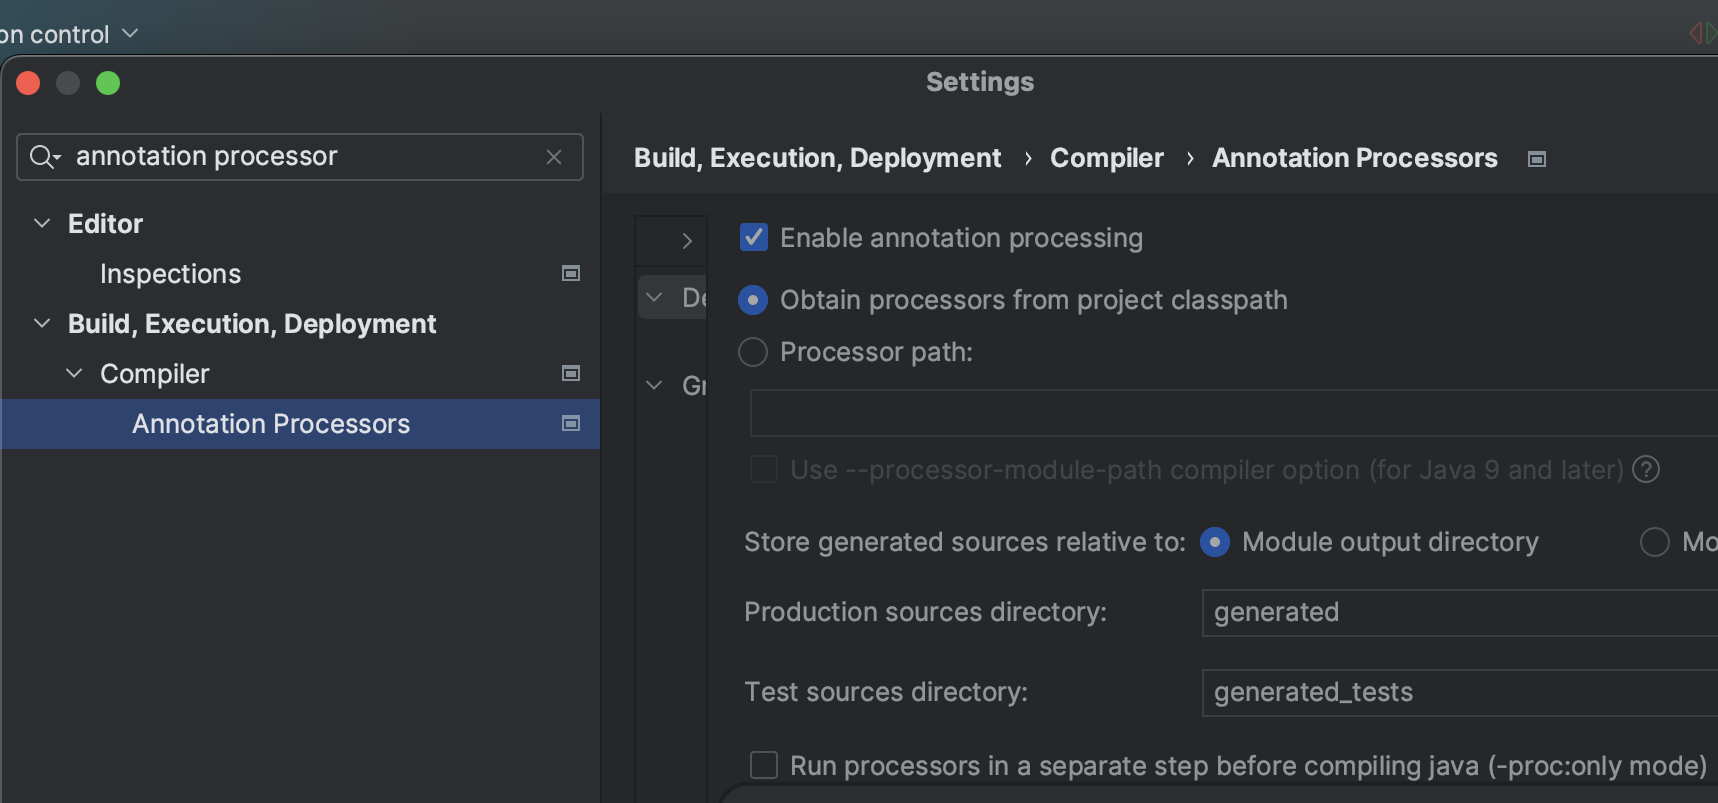Collapse the Compiler tree node
The width and height of the screenshot is (1718, 803).
click(x=74, y=373)
